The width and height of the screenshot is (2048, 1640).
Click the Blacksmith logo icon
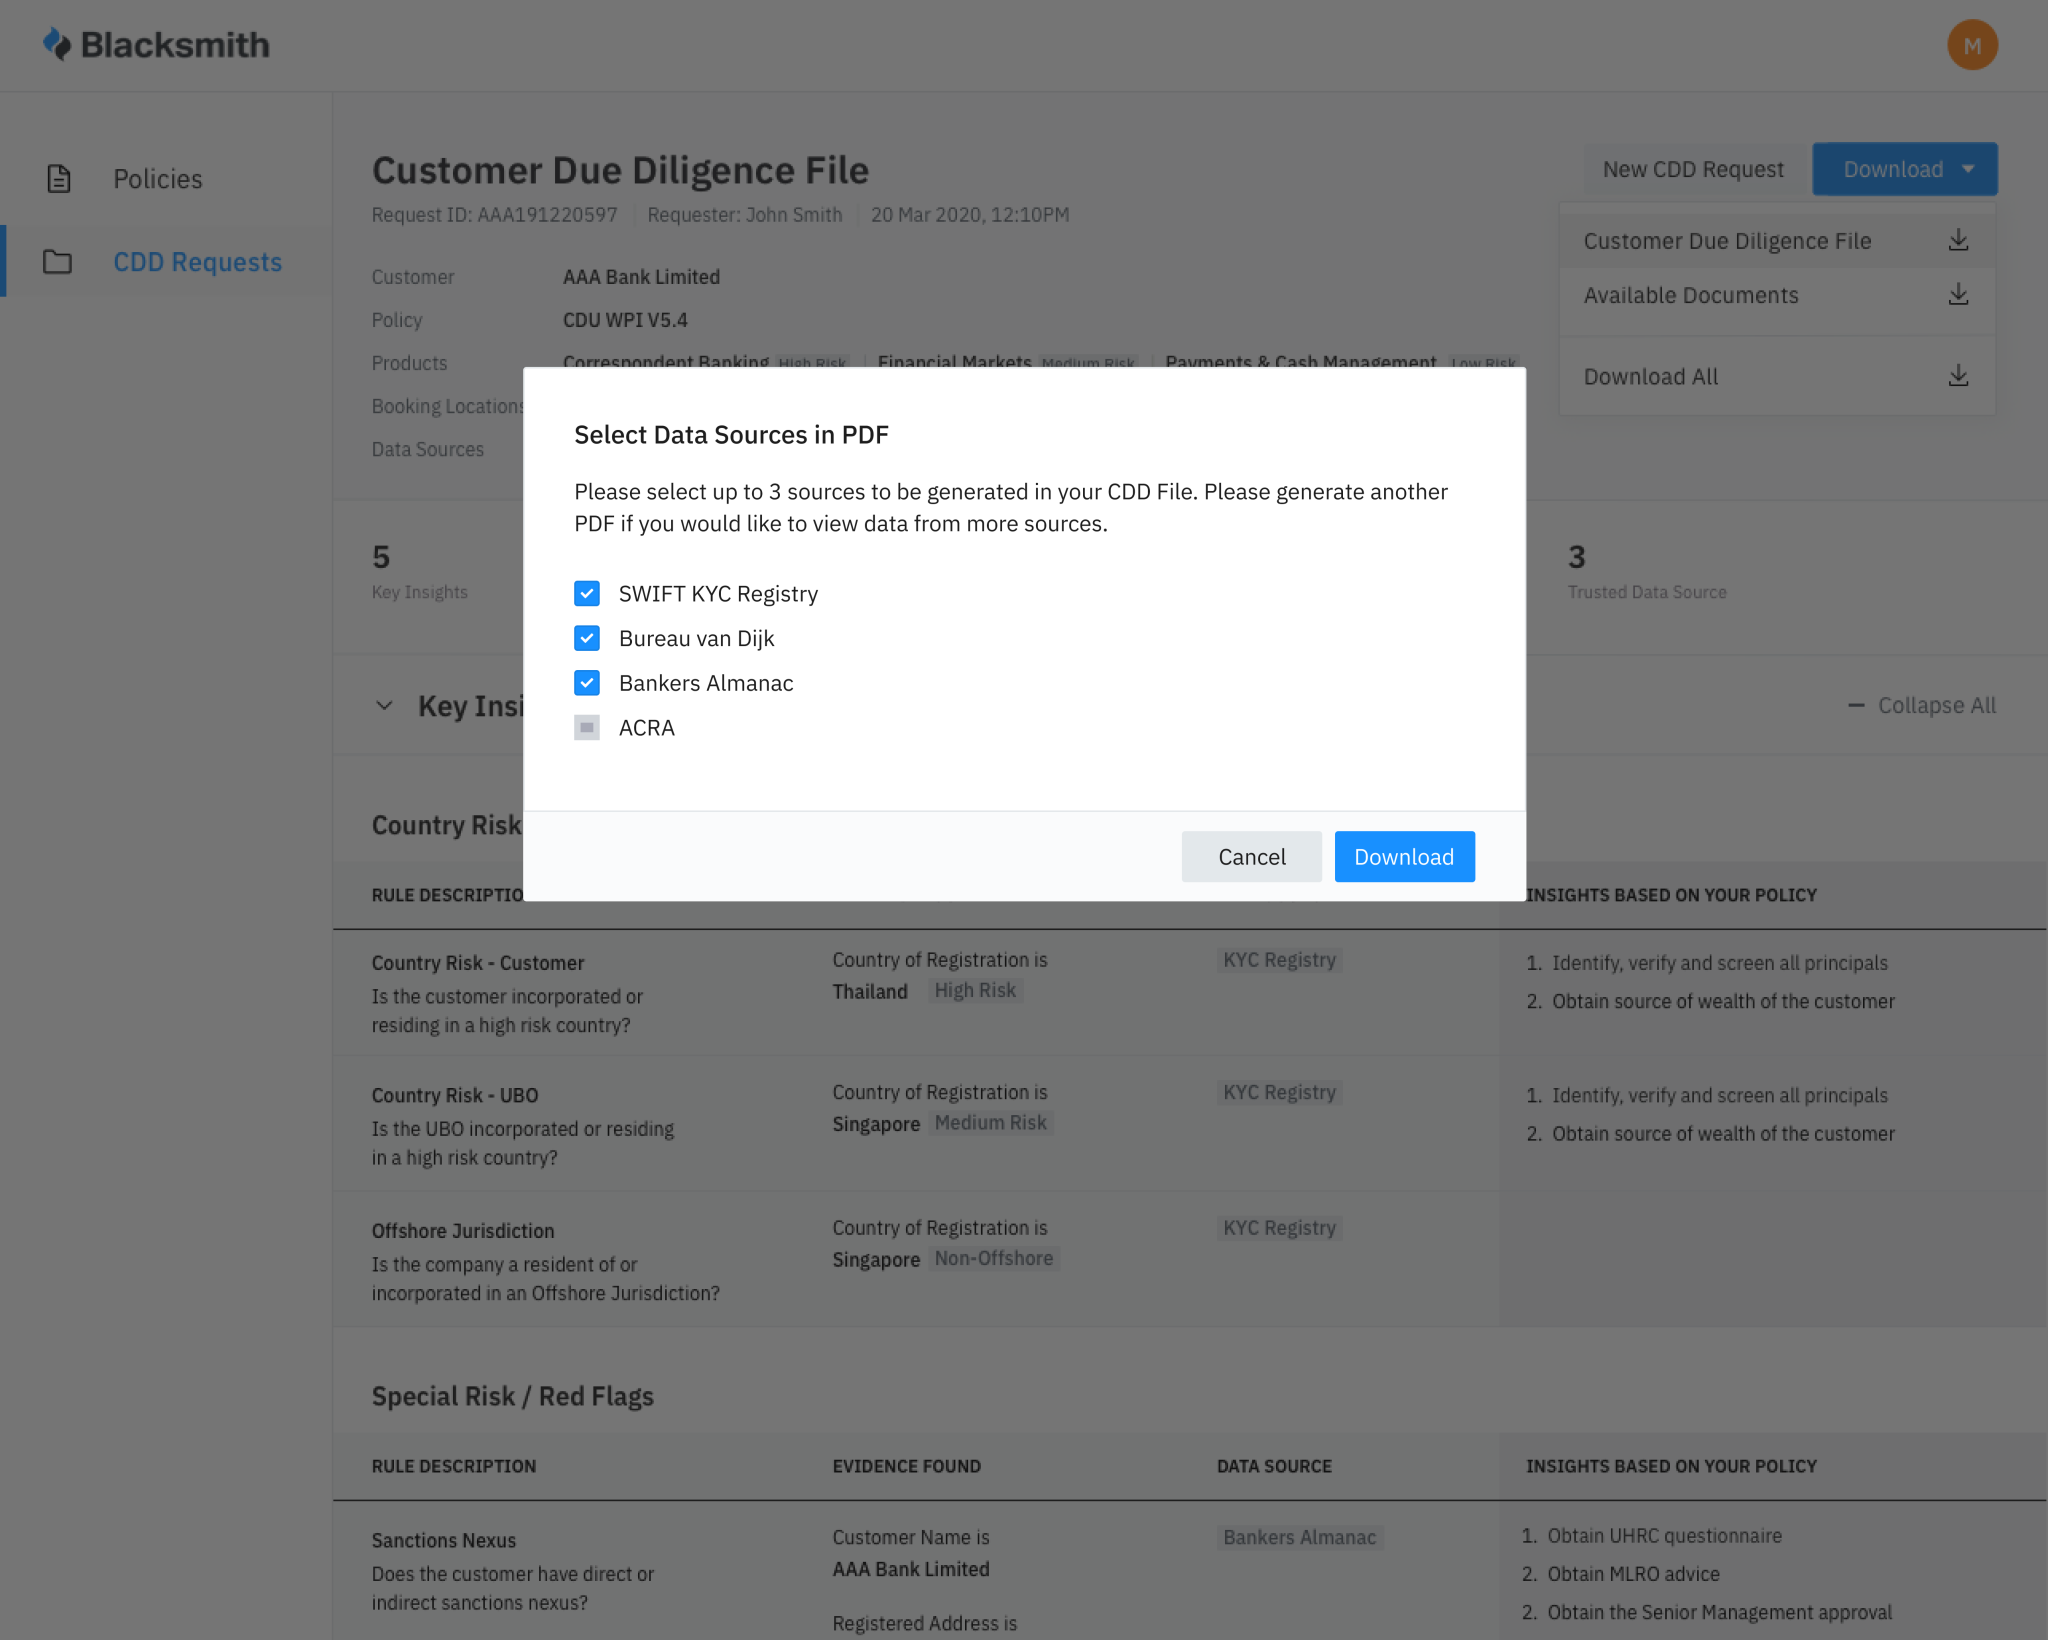click(57, 44)
